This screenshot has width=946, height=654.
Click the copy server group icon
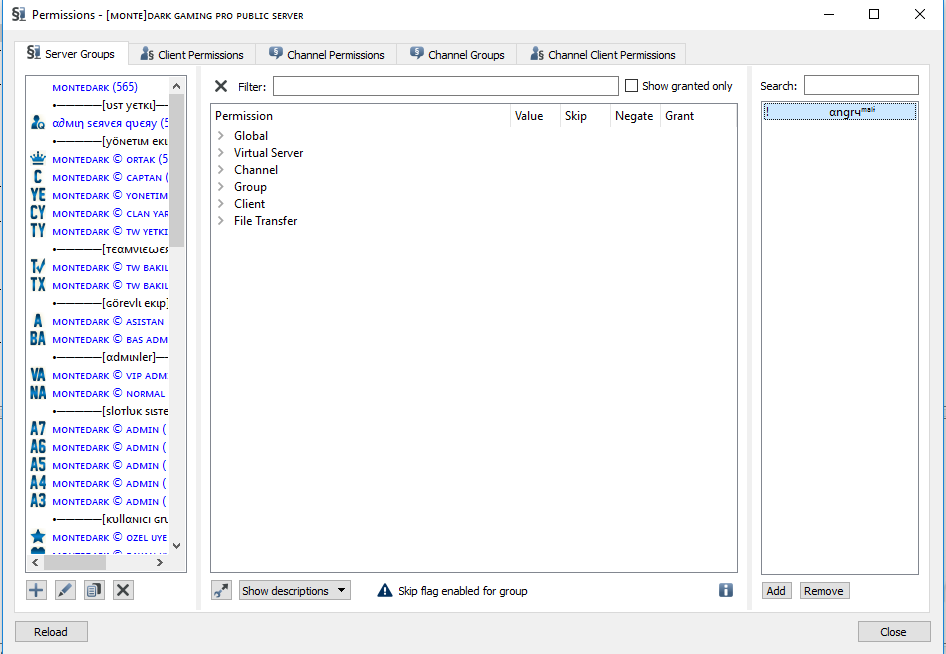[x=94, y=590]
